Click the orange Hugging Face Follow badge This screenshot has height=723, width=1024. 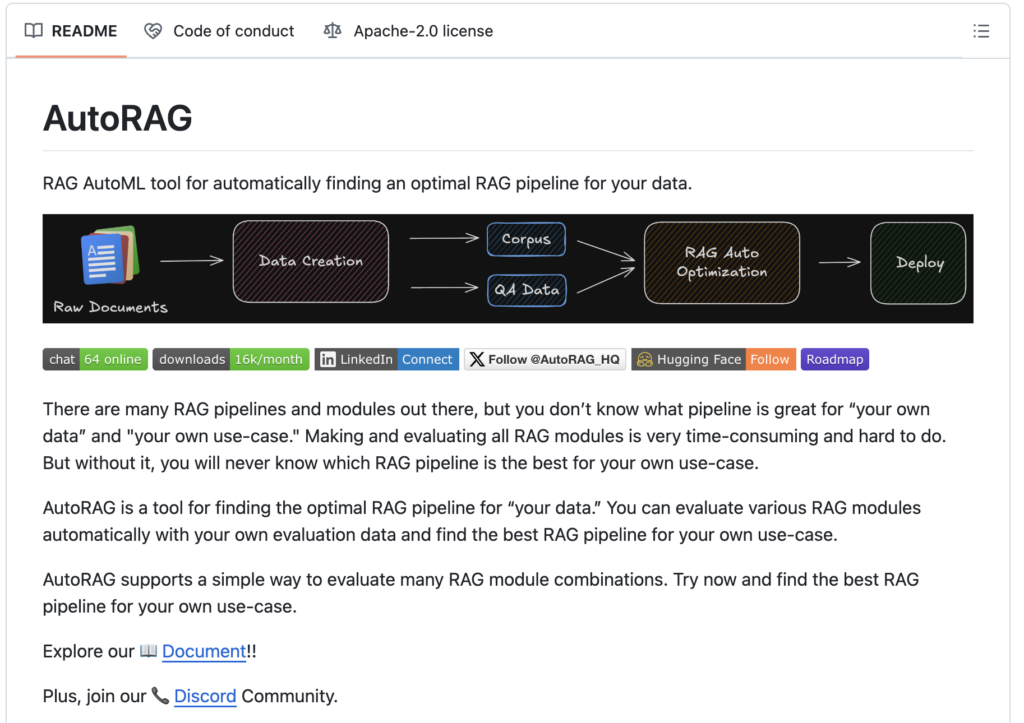coord(769,360)
